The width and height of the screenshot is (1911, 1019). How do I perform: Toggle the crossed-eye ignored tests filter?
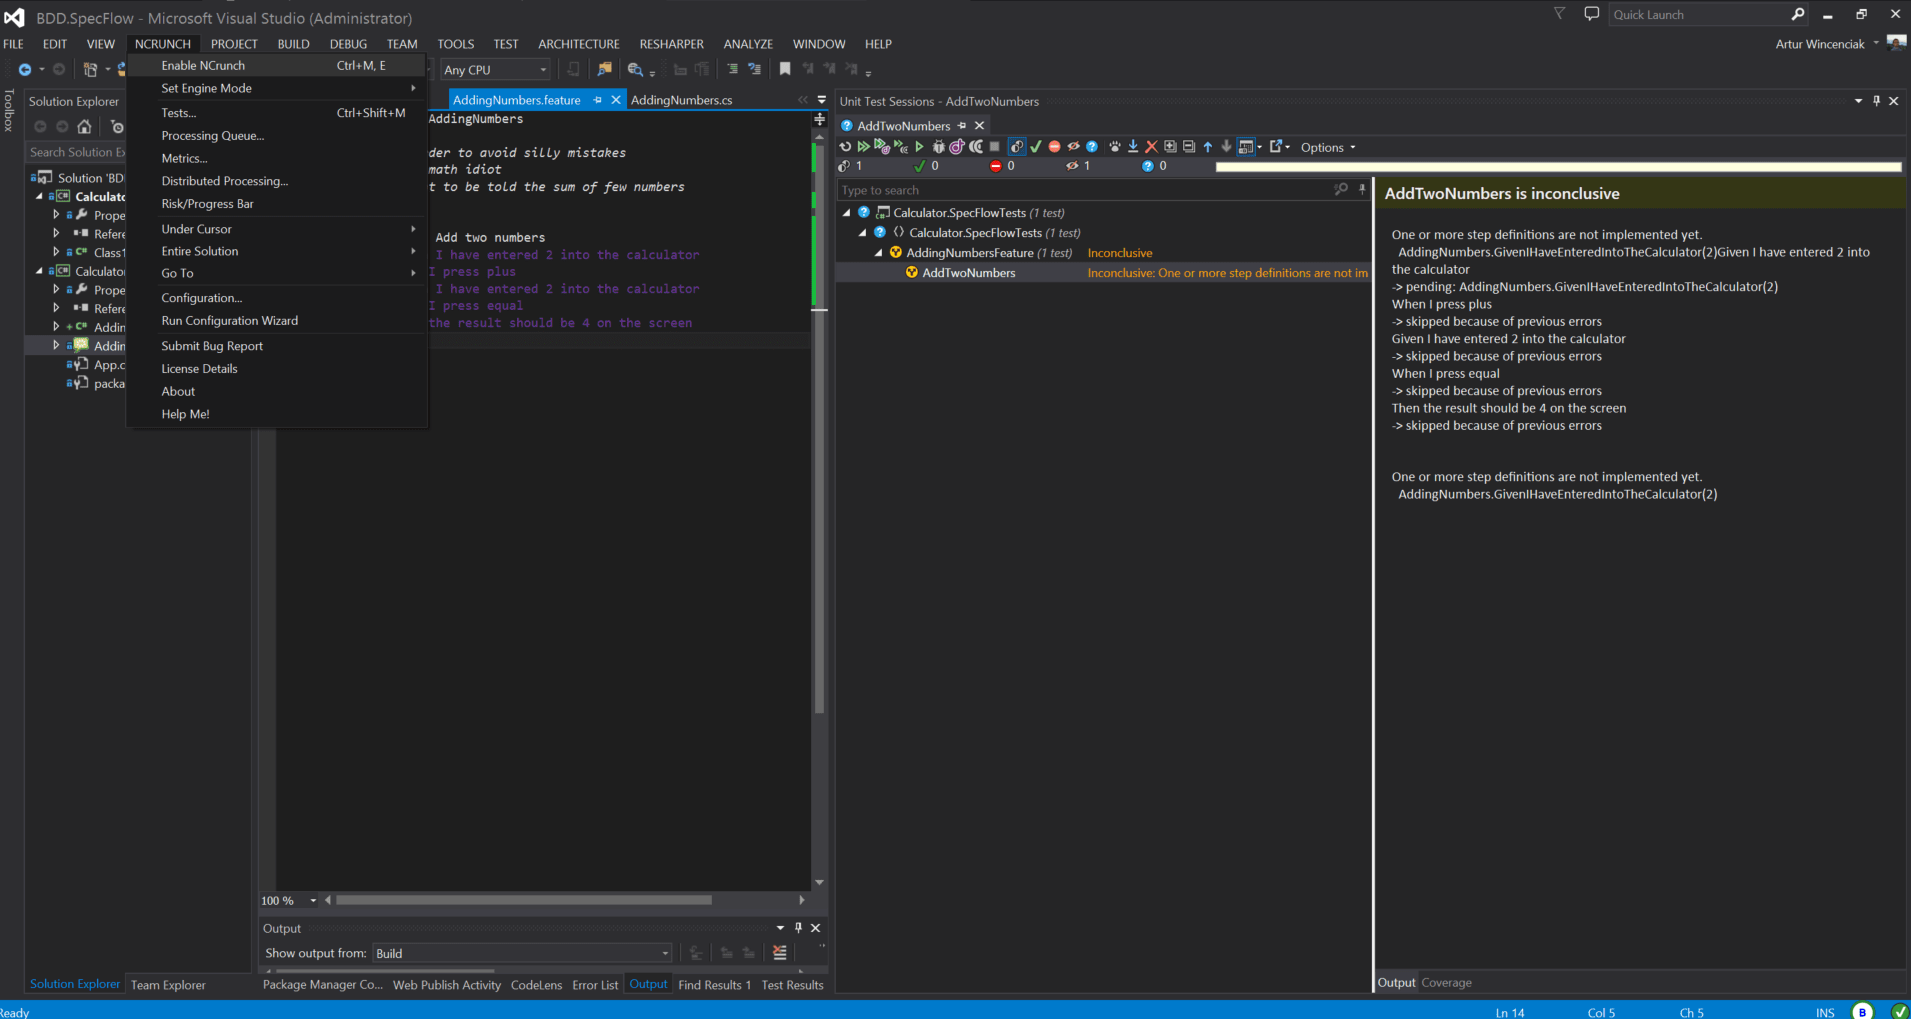pyautogui.click(x=1073, y=147)
